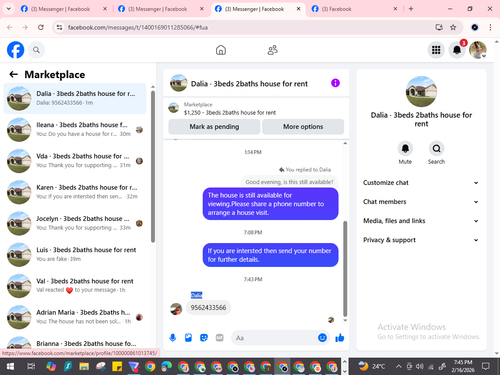
Task: Expand the Customize chat section
Action: pyautogui.click(x=421, y=183)
